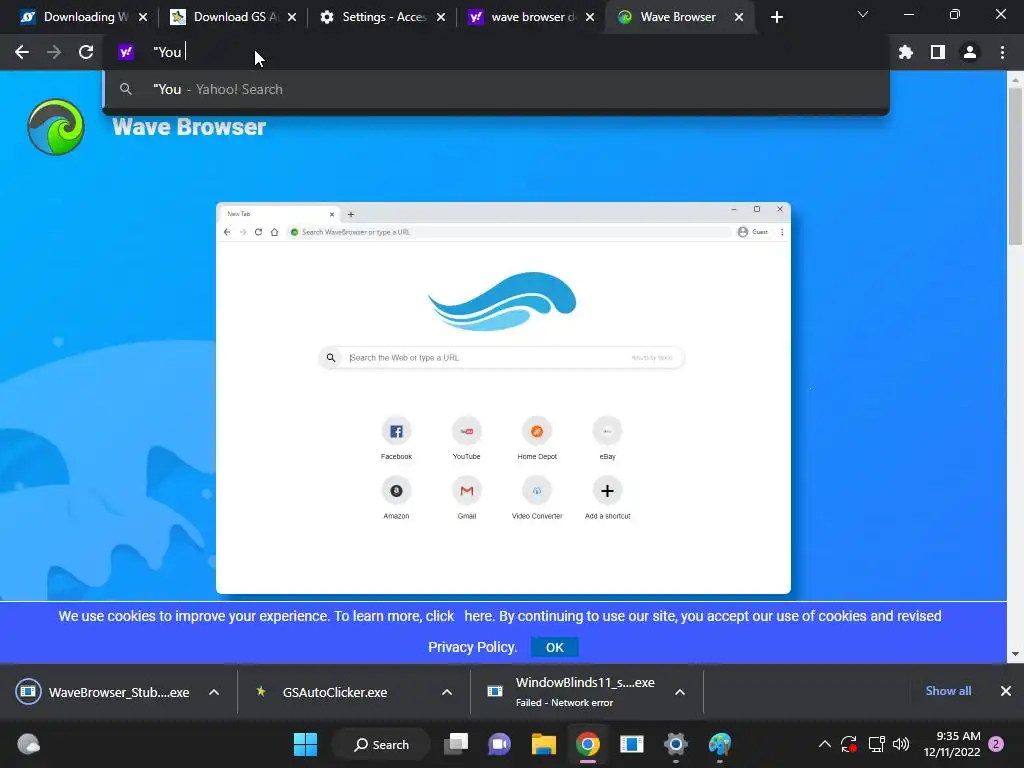The image size is (1024, 768).
Task: Switch to the Settings tab
Action: click(383, 17)
